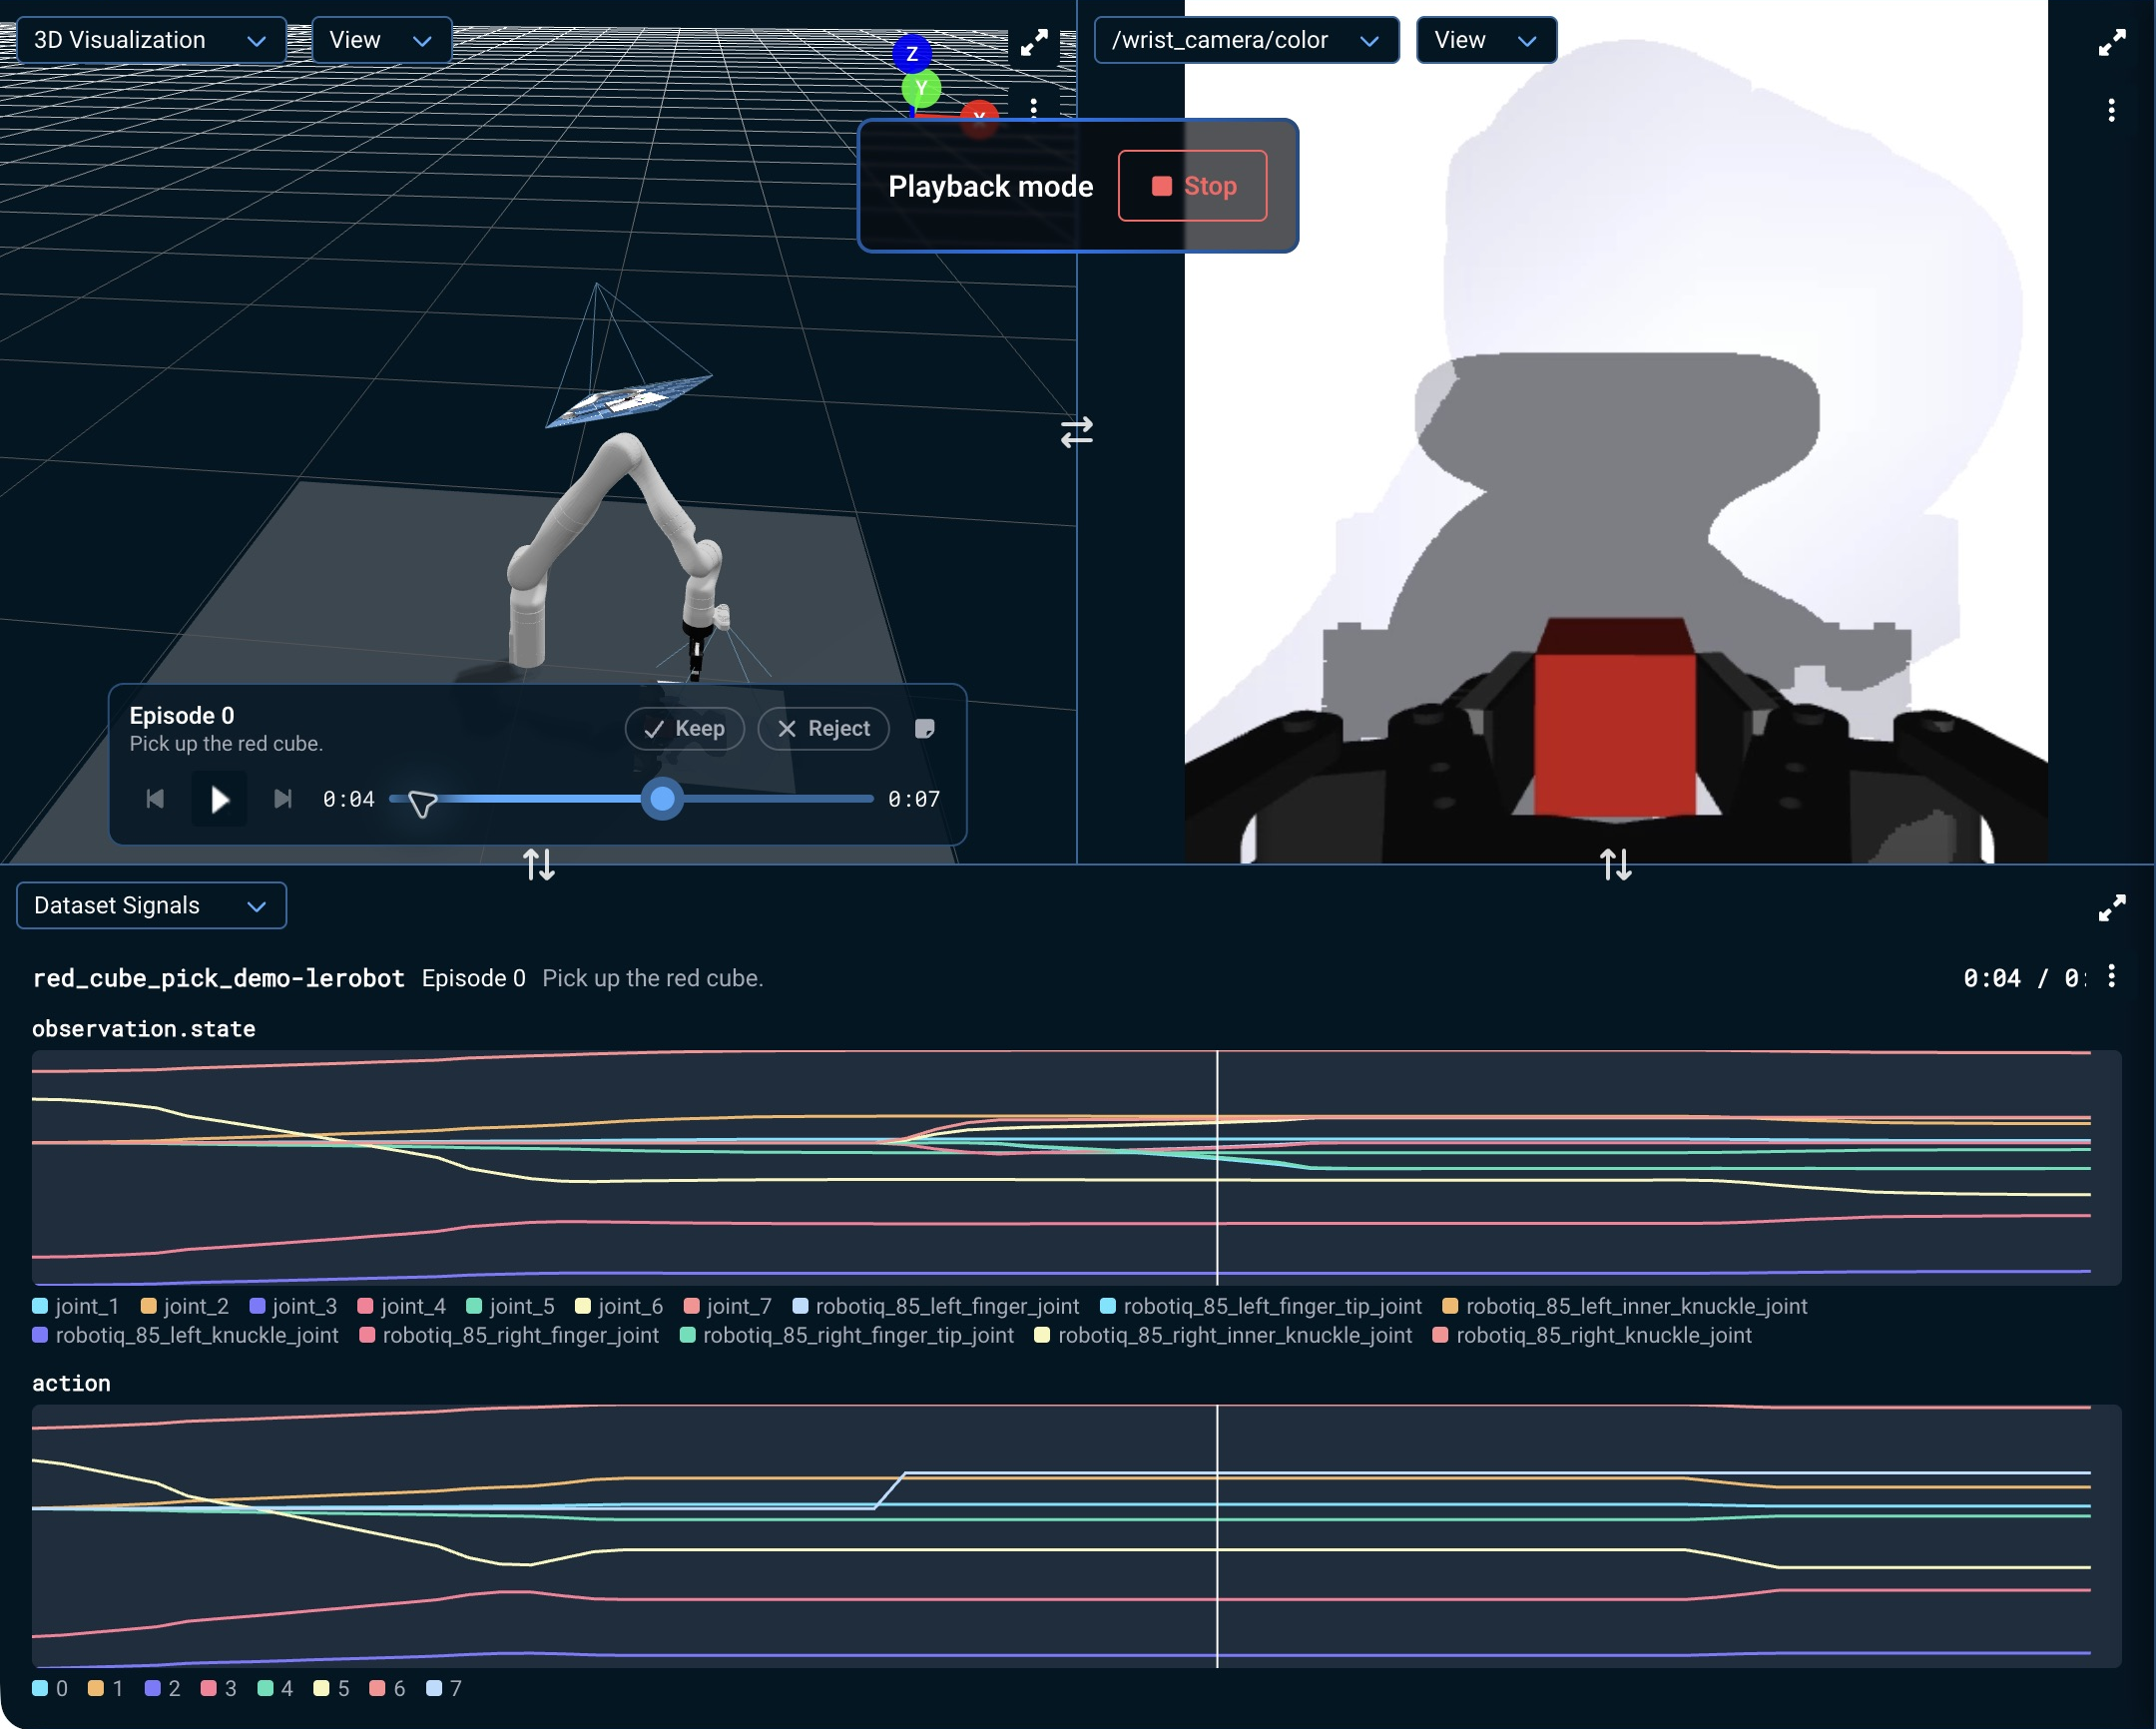
Task: Click the red X axis gizmo
Action: coord(979,118)
